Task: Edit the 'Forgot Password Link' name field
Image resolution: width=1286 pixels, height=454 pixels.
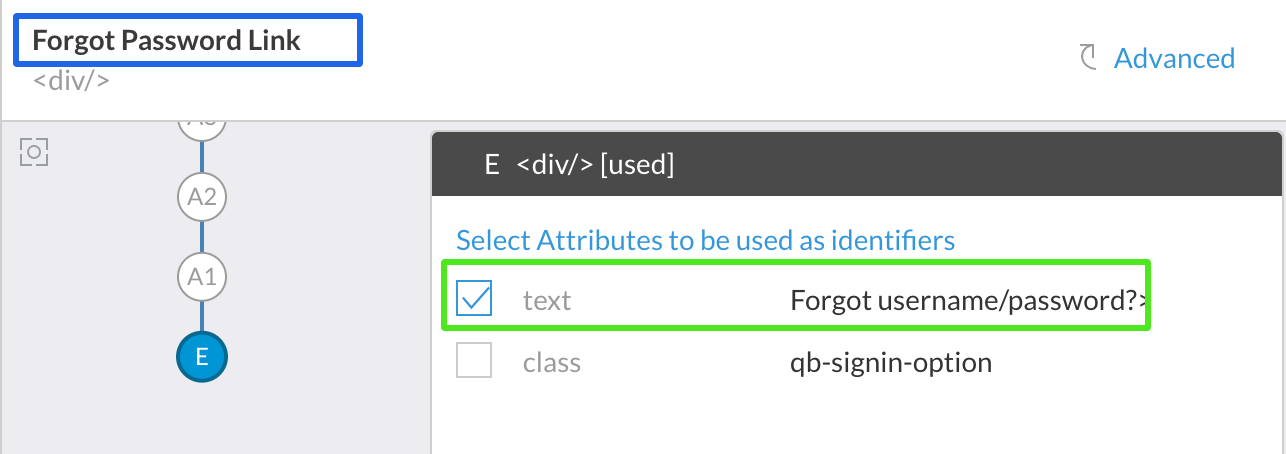Action: tap(188, 41)
